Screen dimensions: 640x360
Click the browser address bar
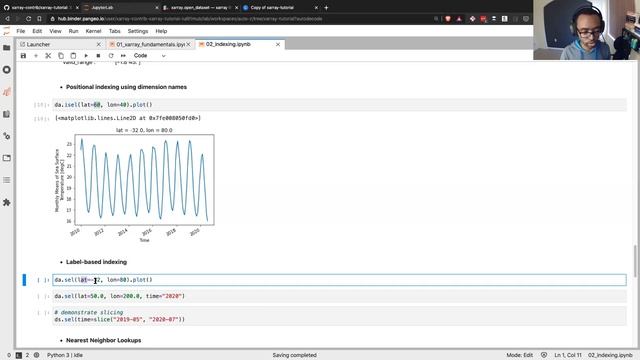tap(241, 19)
